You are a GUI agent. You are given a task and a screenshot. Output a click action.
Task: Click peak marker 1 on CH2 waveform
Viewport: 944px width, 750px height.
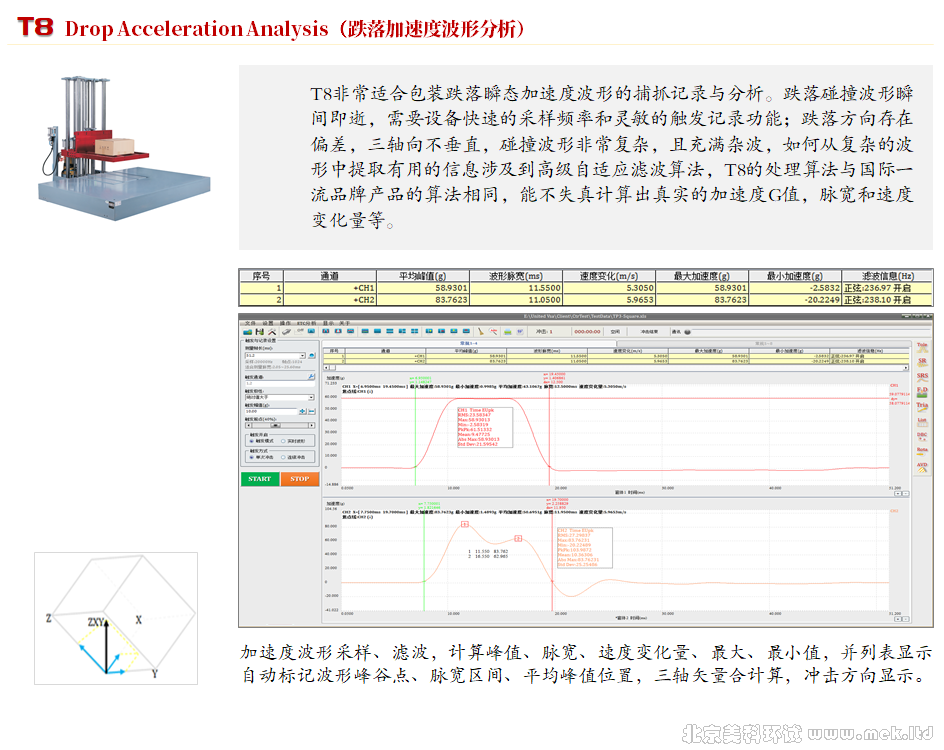click(x=465, y=524)
